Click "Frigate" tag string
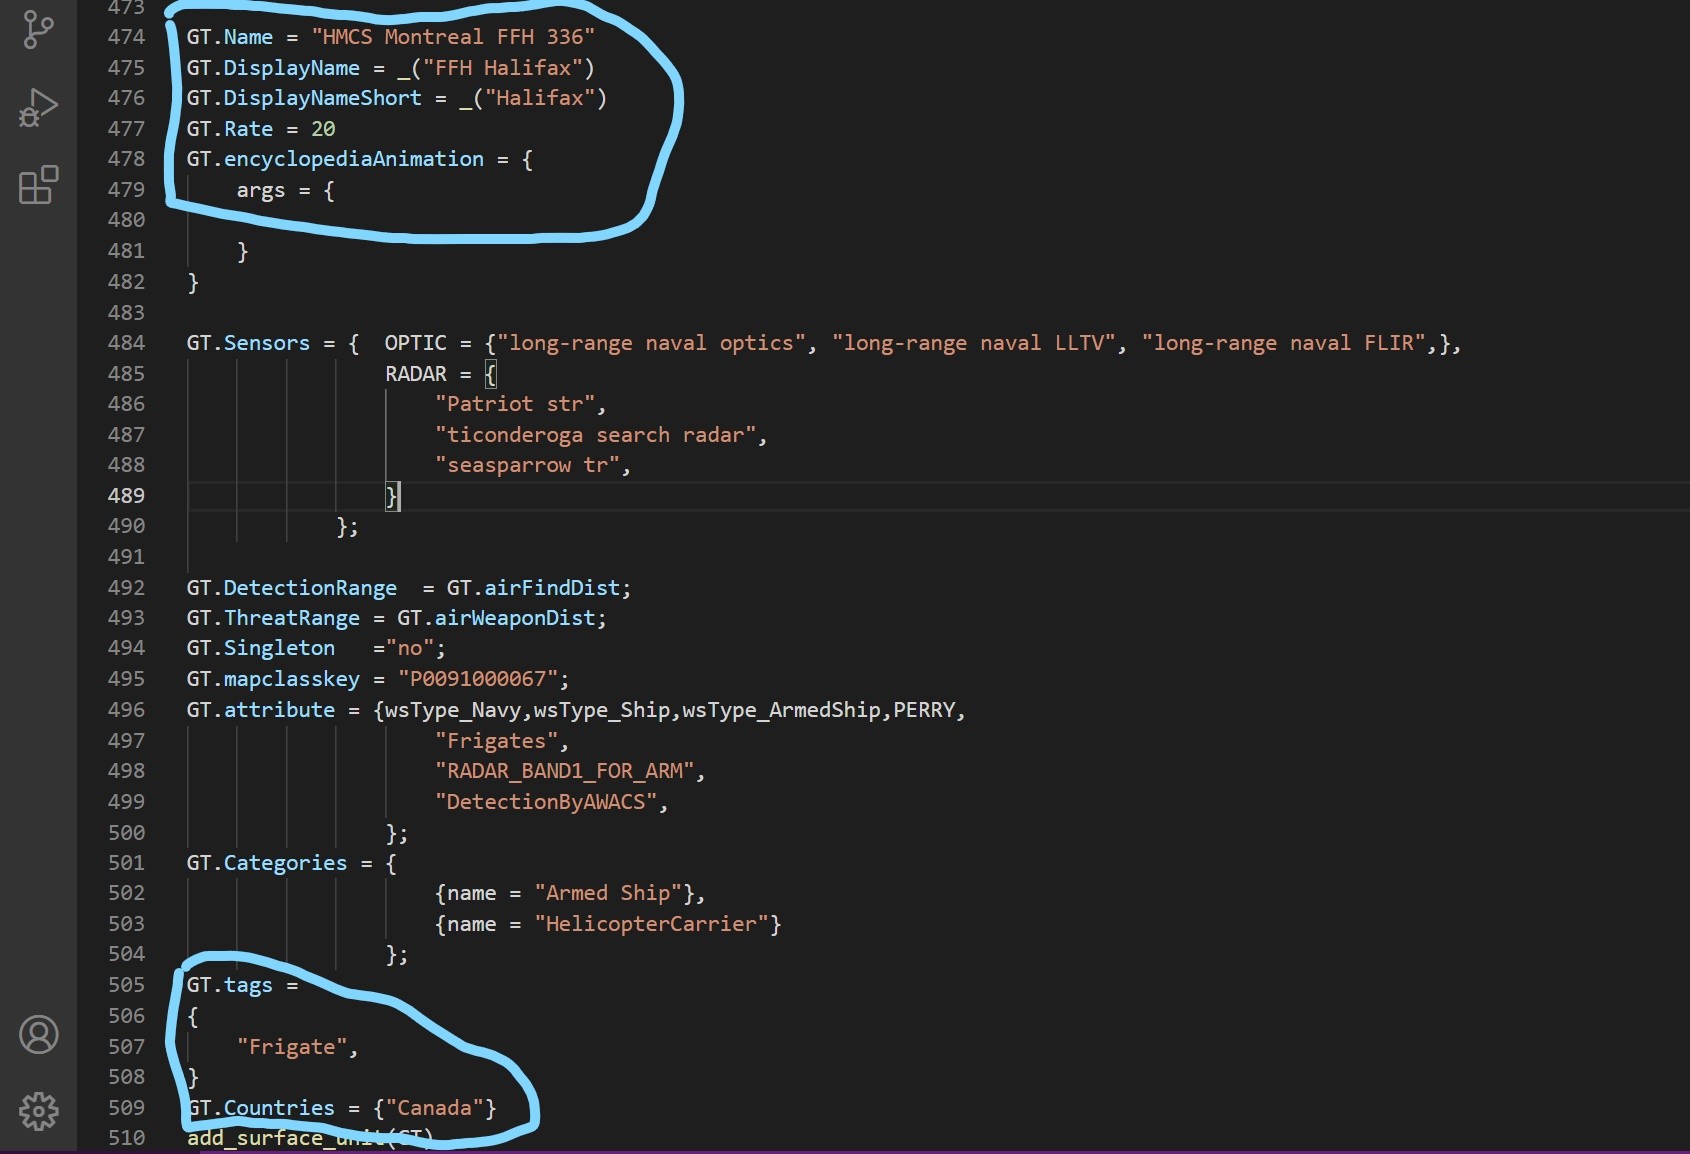1690x1154 pixels. coord(292,1047)
